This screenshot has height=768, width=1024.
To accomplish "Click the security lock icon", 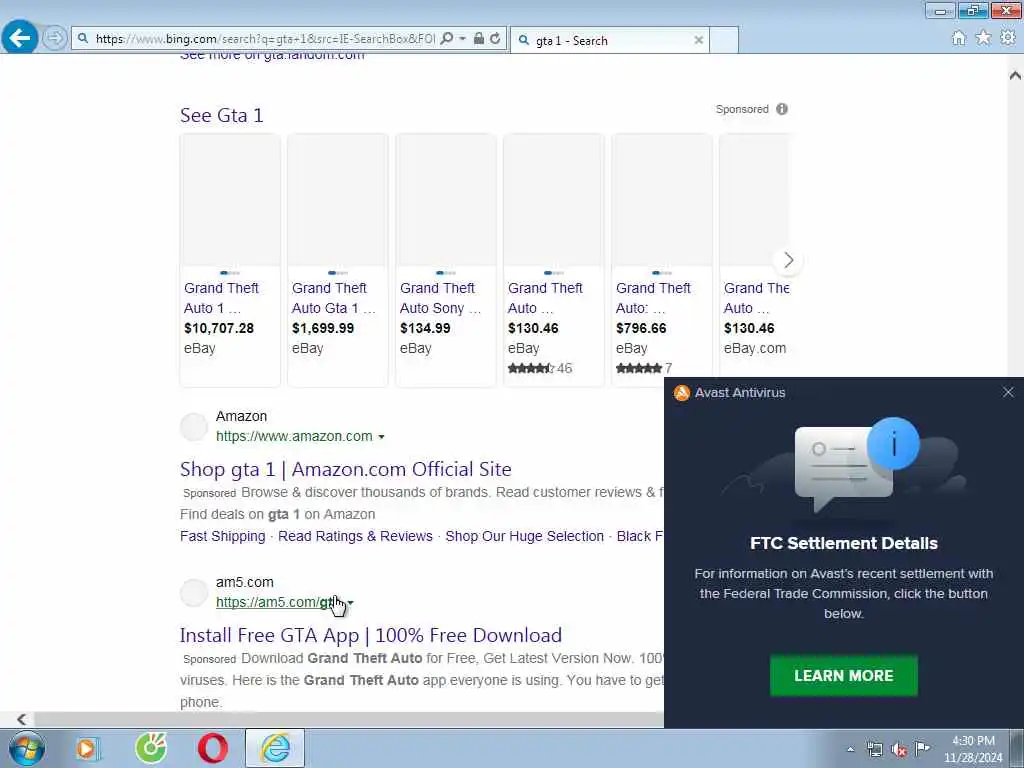I will tap(479, 39).
